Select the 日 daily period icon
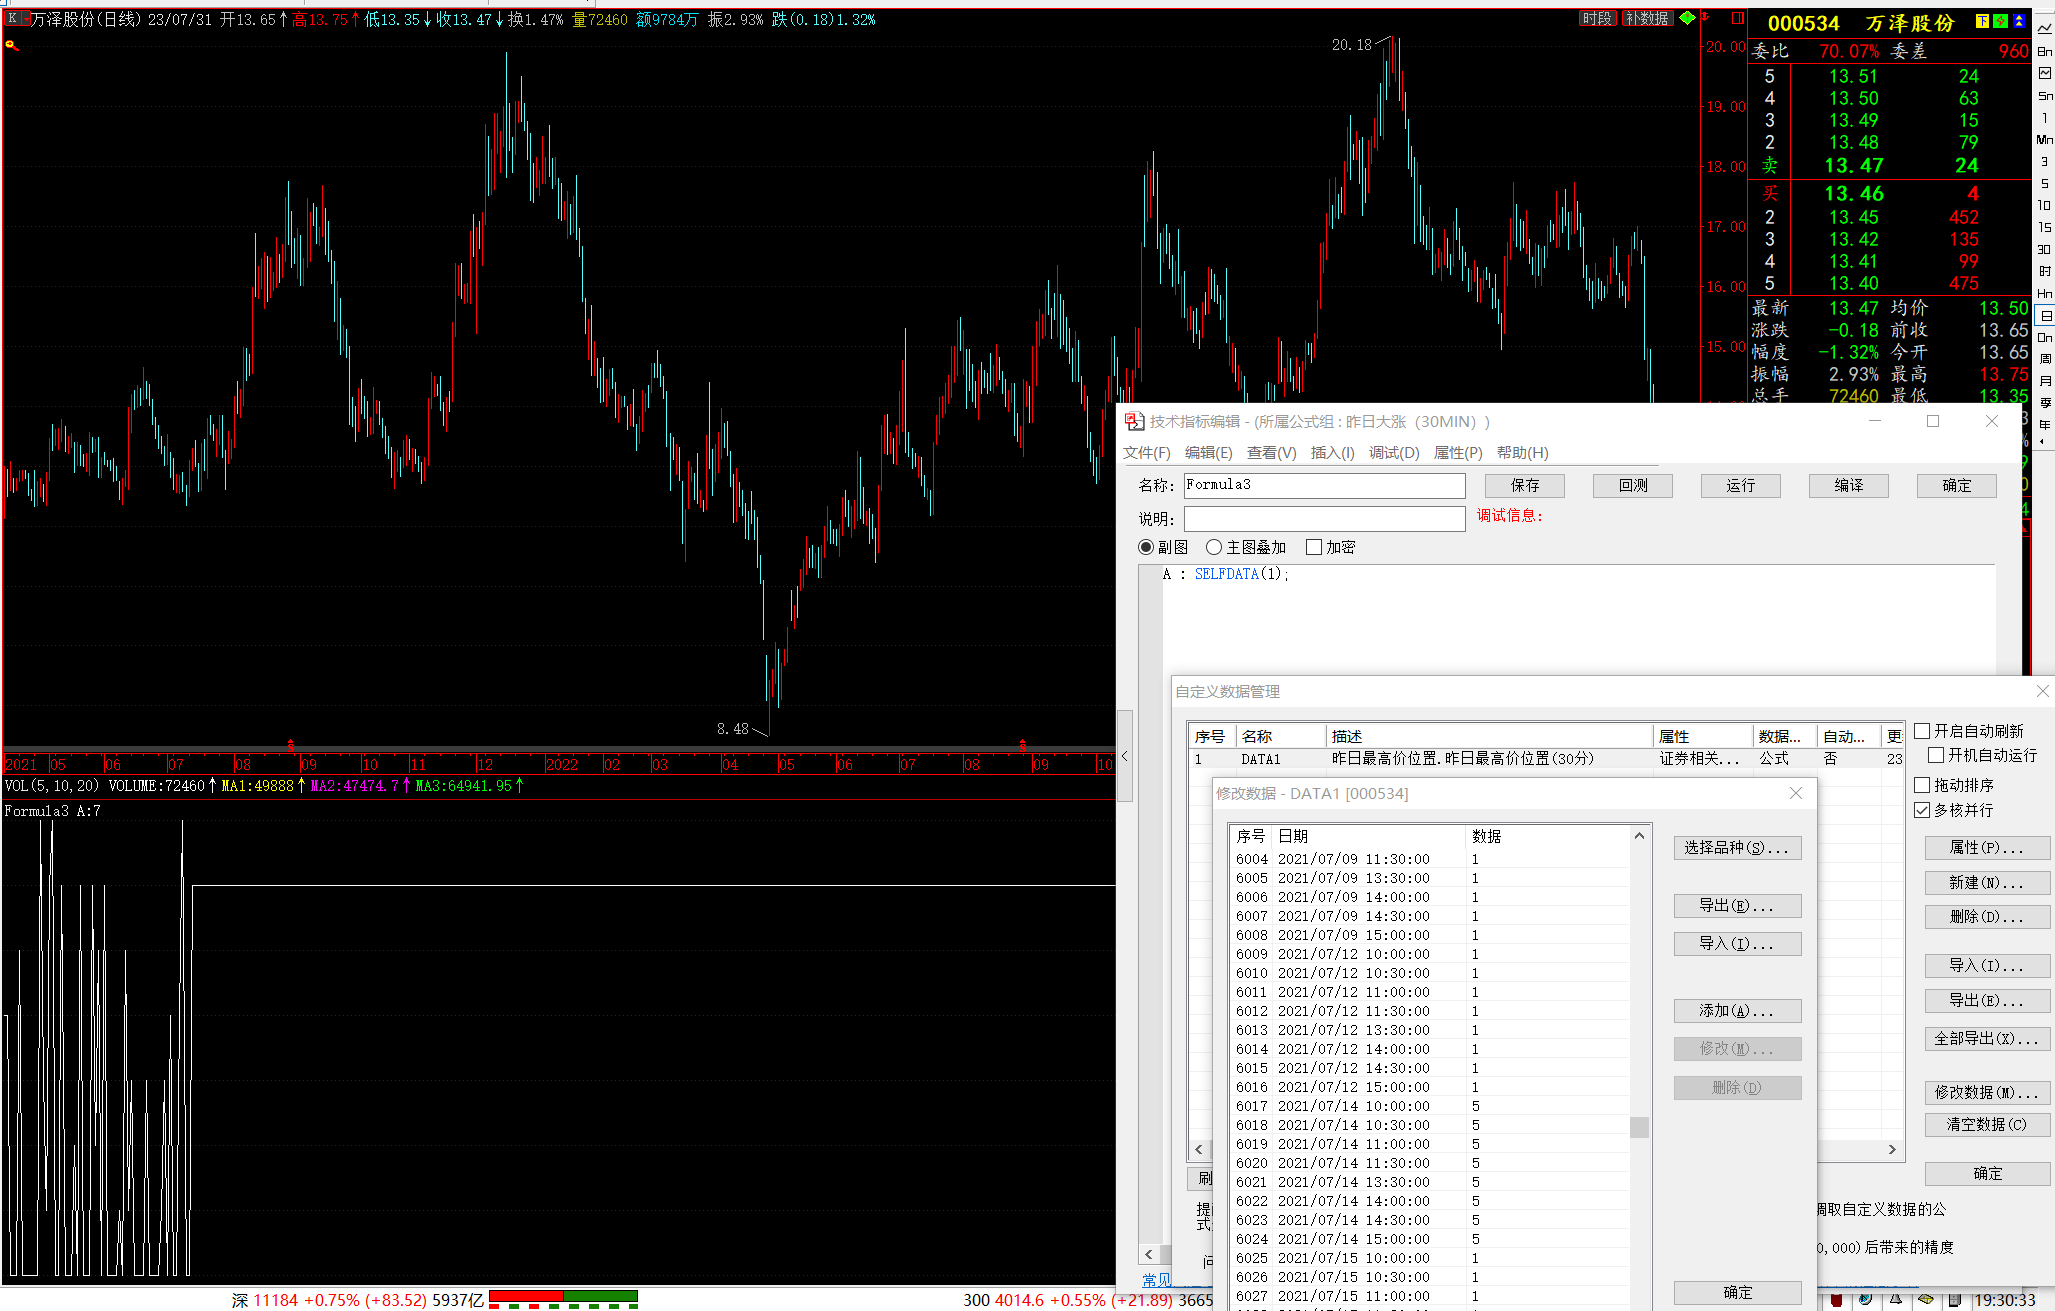Screen dimensions: 2055x1311 tap(2046, 315)
